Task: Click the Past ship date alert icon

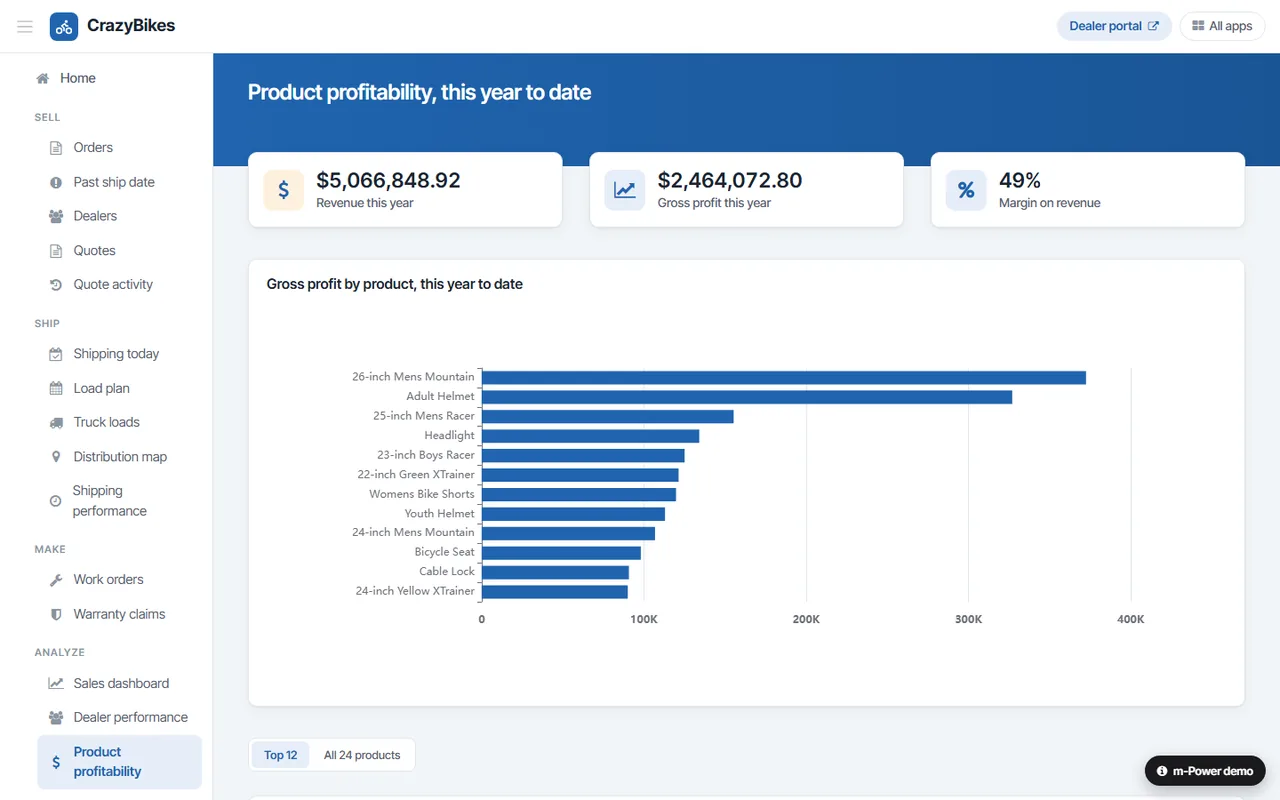Action: (x=56, y=182)
